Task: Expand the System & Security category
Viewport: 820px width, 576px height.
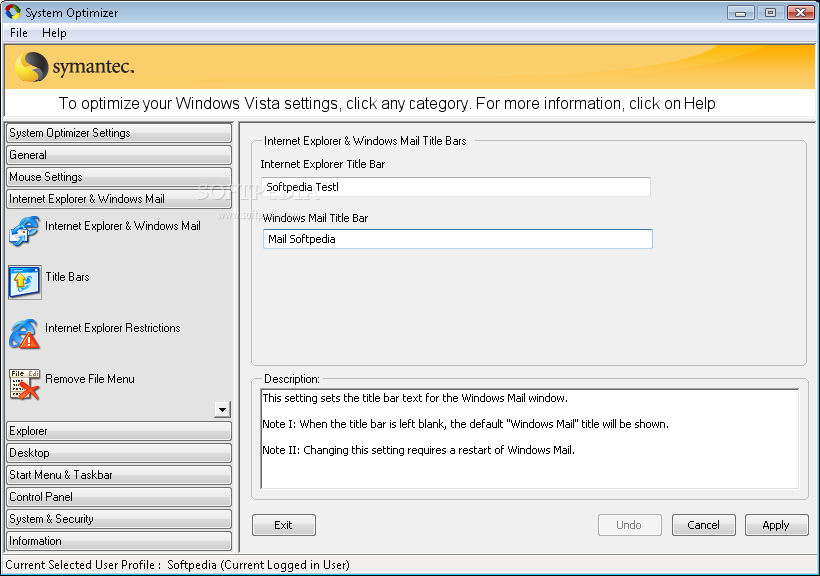Action: point(119,519)
